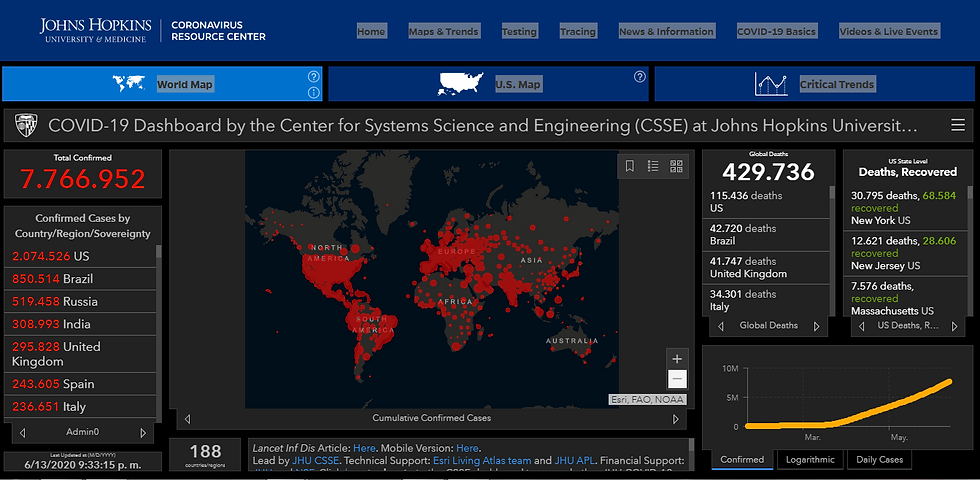Screen dimensions: 980x480
Task: Open the info icon on World Map tab
Action: [314, 93]
